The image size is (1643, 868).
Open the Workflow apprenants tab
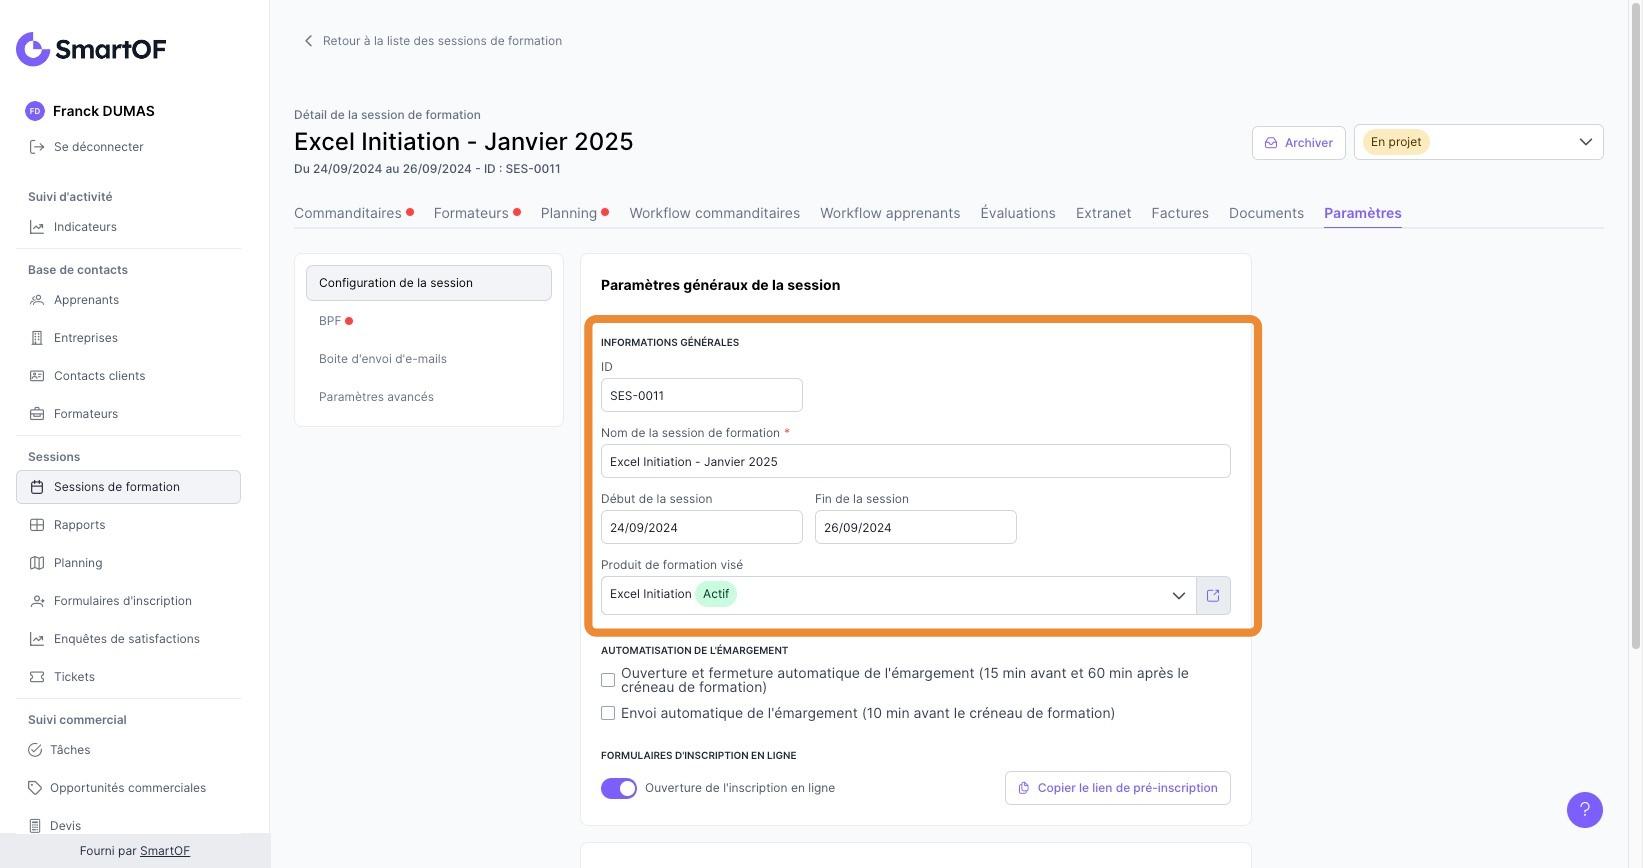(x=890, y=213)
